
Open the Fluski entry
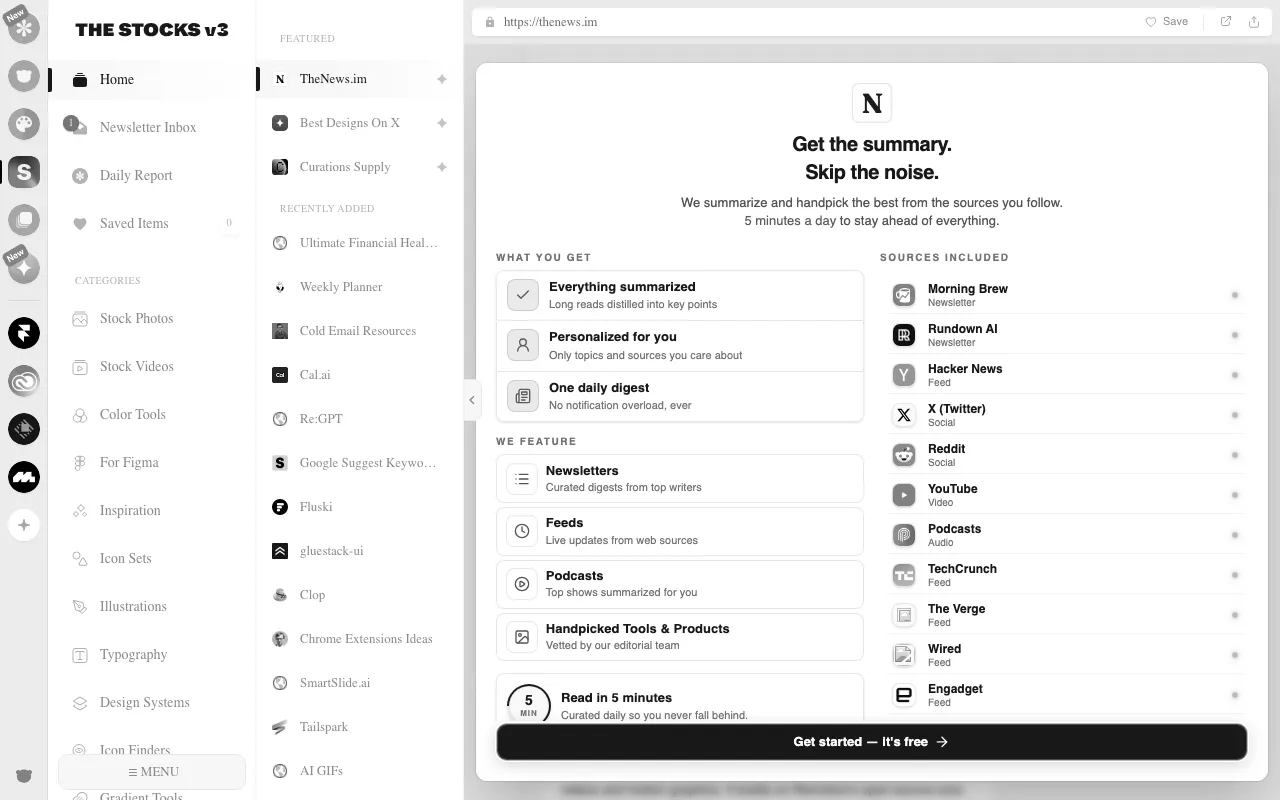tap(360, 507)
